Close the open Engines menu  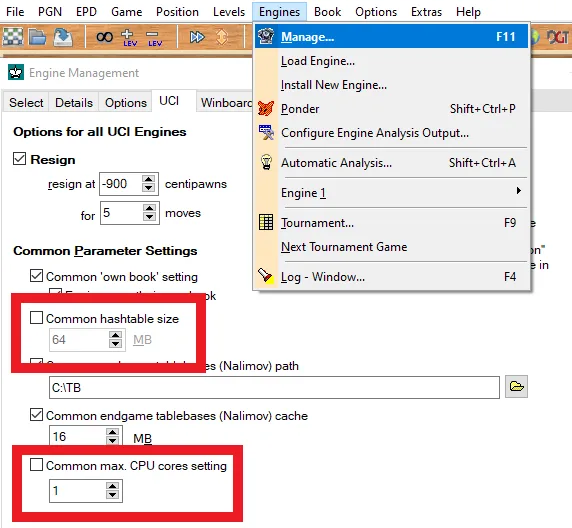(x=279, y=12)
